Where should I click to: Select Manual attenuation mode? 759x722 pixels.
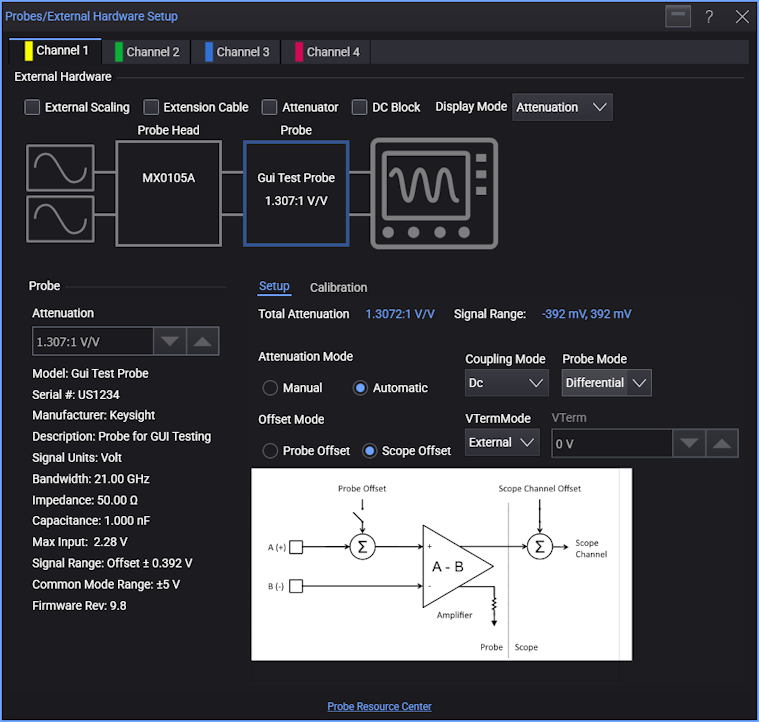click(270, 388)
